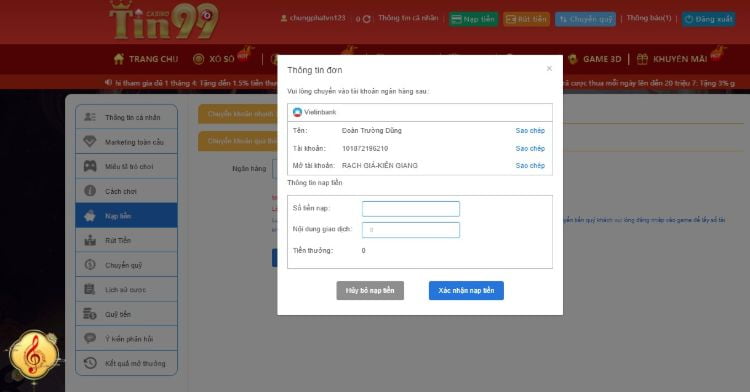Click the floating music note icon
The image size is (750, 392).
(34, 355)
